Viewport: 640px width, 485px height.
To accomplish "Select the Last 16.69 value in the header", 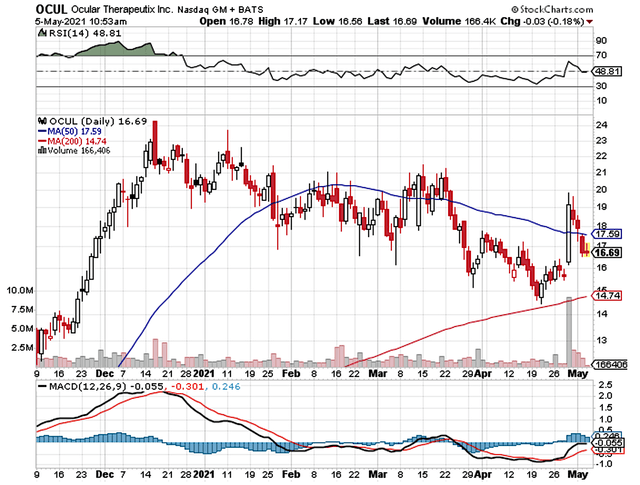I will [392, 21].
